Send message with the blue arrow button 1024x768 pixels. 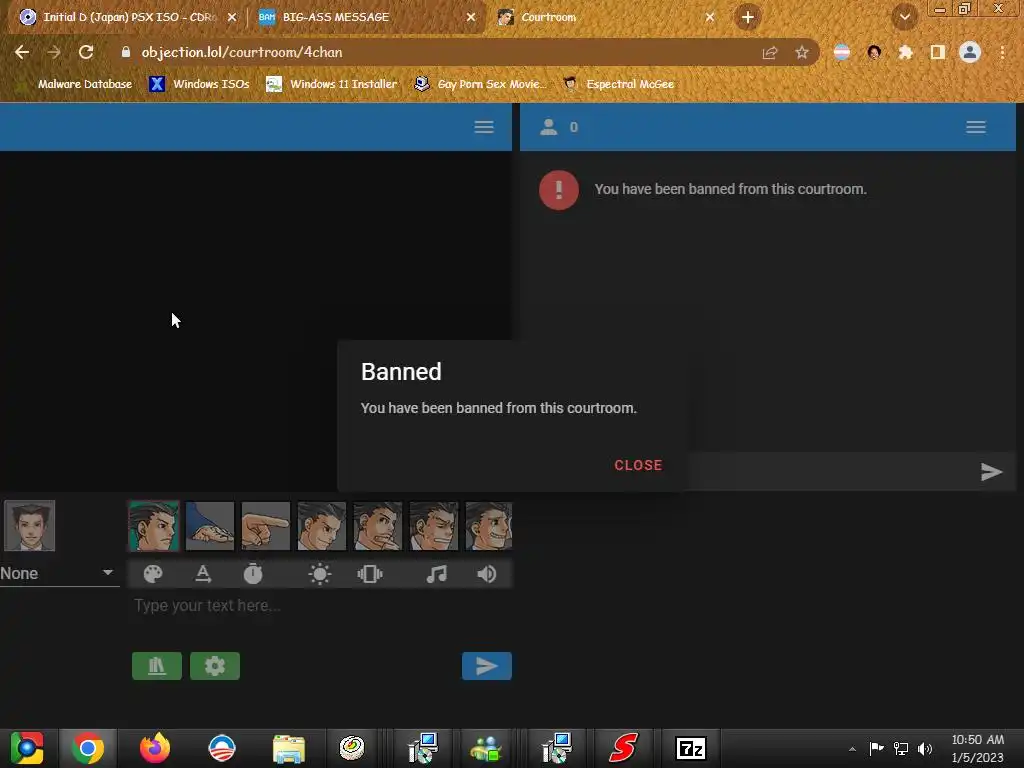[487, 666]
